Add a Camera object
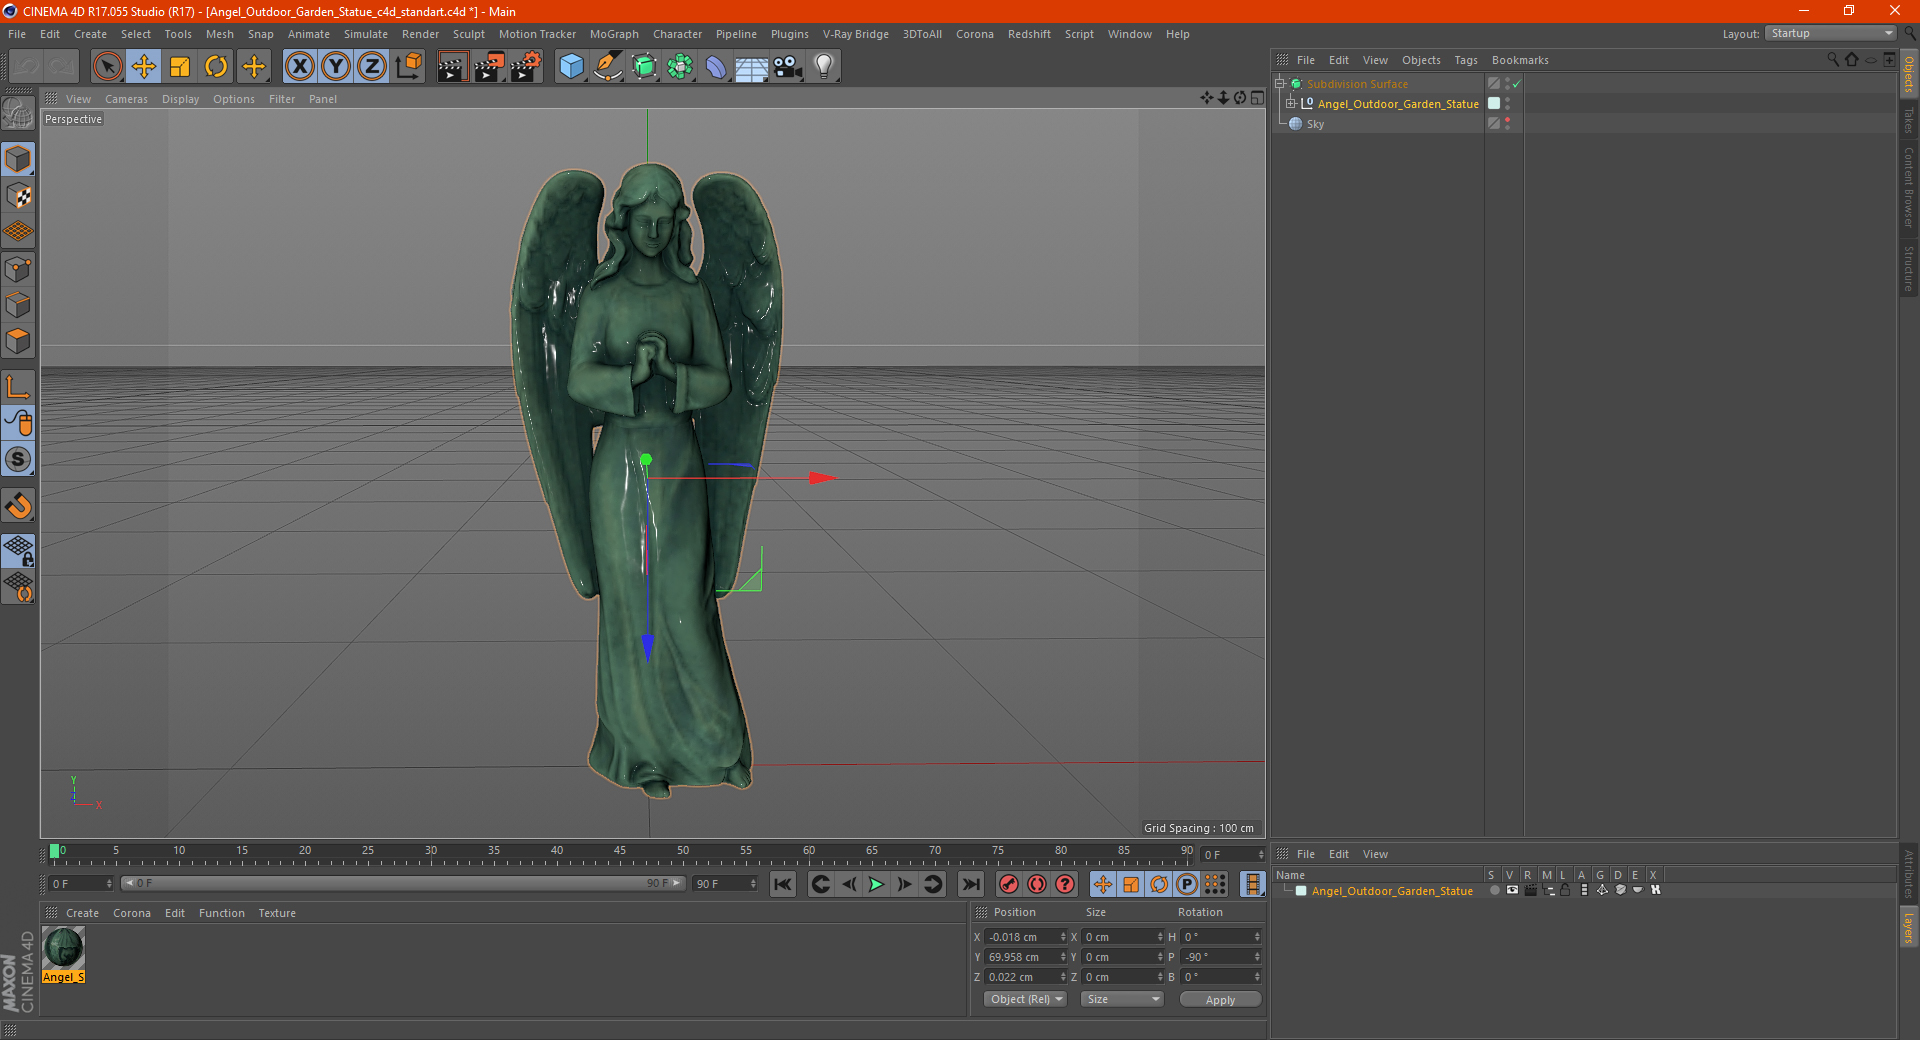 point(788,67)
